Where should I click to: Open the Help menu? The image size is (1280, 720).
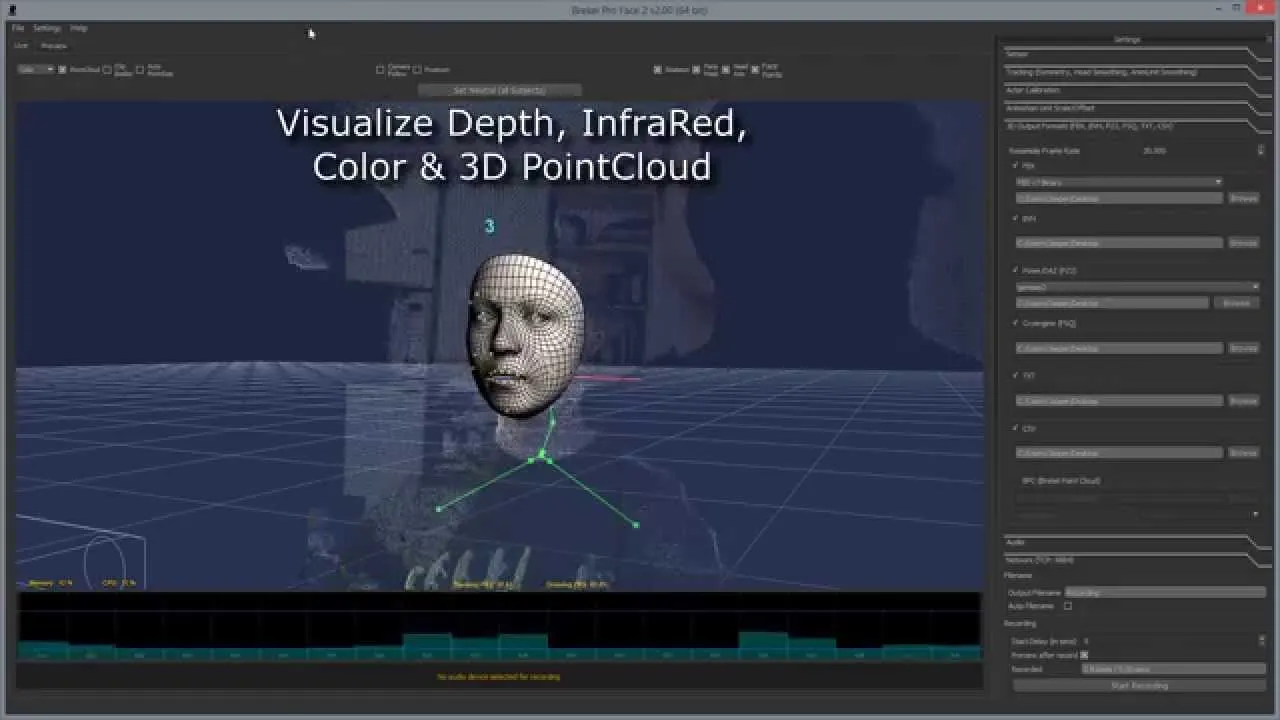tap(79, 28)
